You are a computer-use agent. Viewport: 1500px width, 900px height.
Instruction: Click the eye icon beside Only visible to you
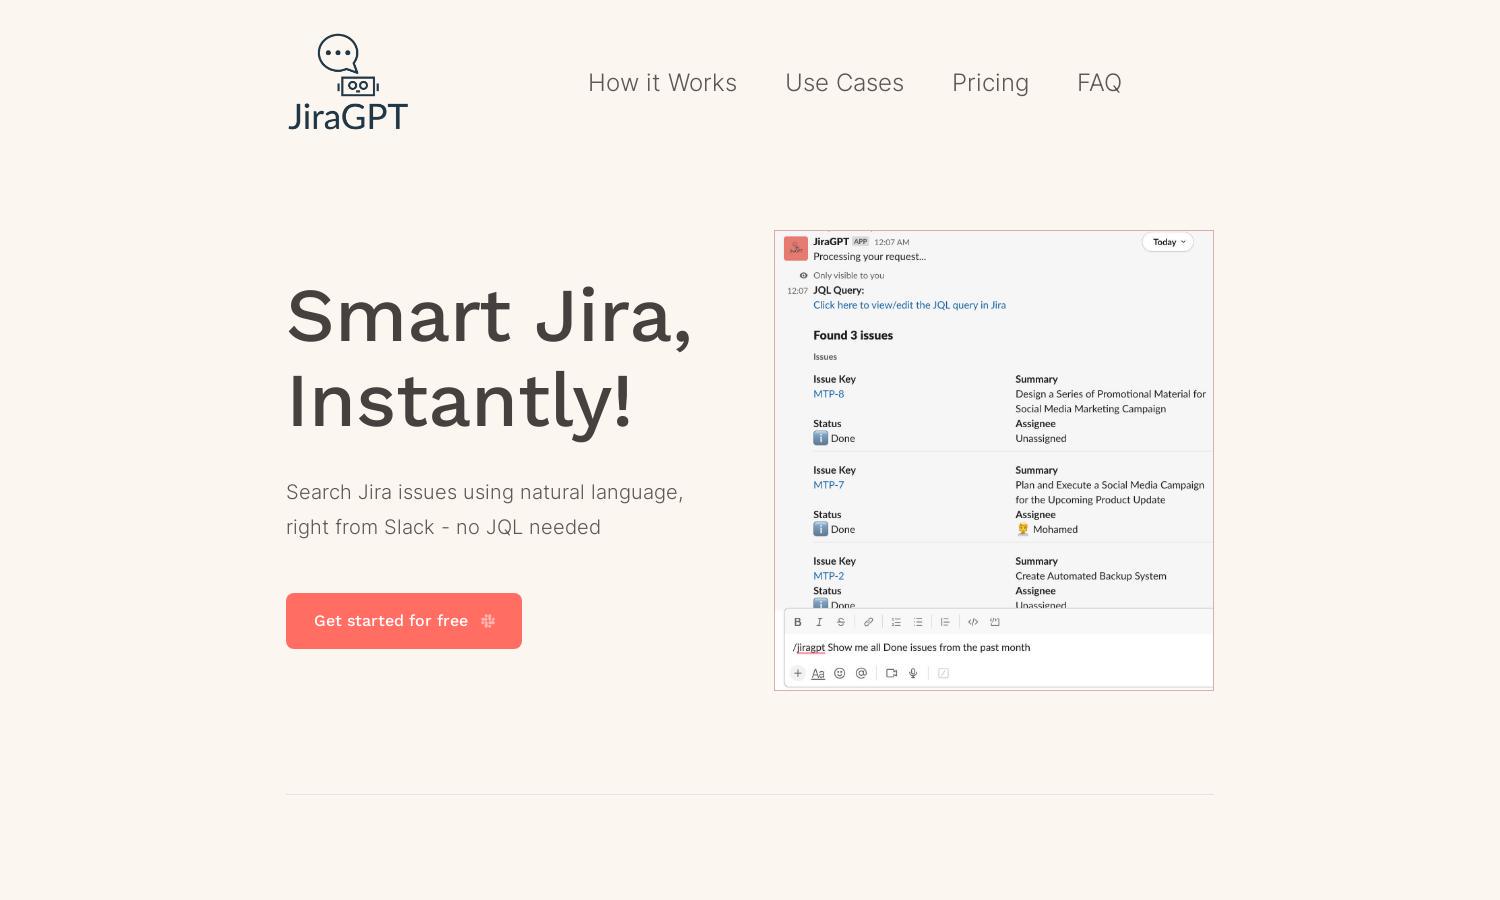tap(803, 275)
